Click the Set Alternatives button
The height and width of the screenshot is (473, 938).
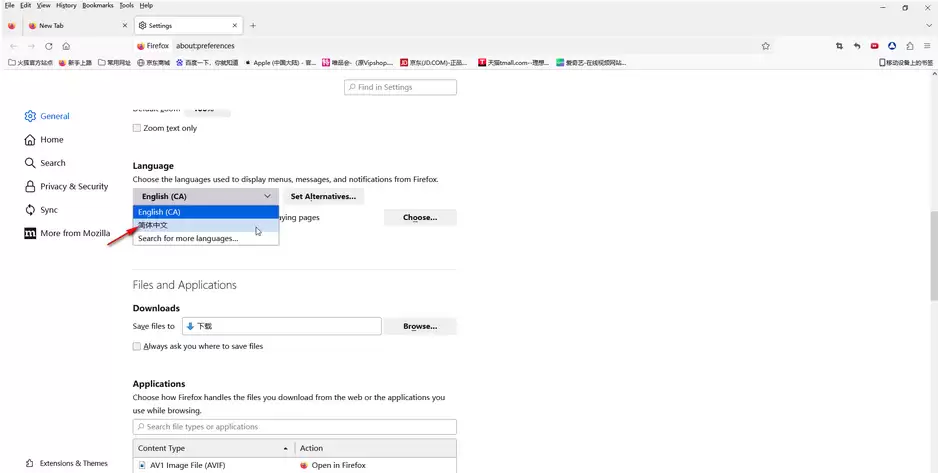[323, 196]
